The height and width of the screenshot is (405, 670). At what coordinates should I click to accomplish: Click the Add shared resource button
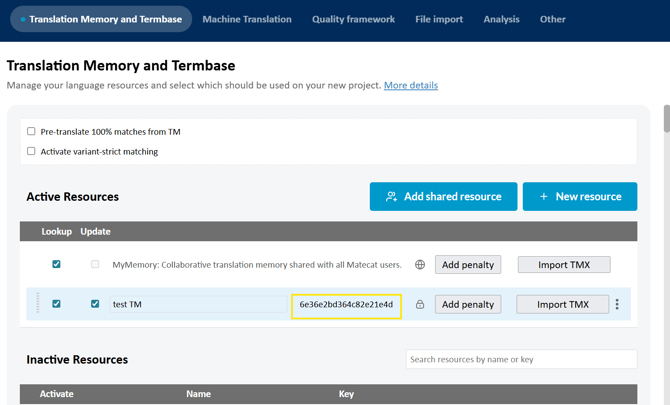(x=443, y=197)
